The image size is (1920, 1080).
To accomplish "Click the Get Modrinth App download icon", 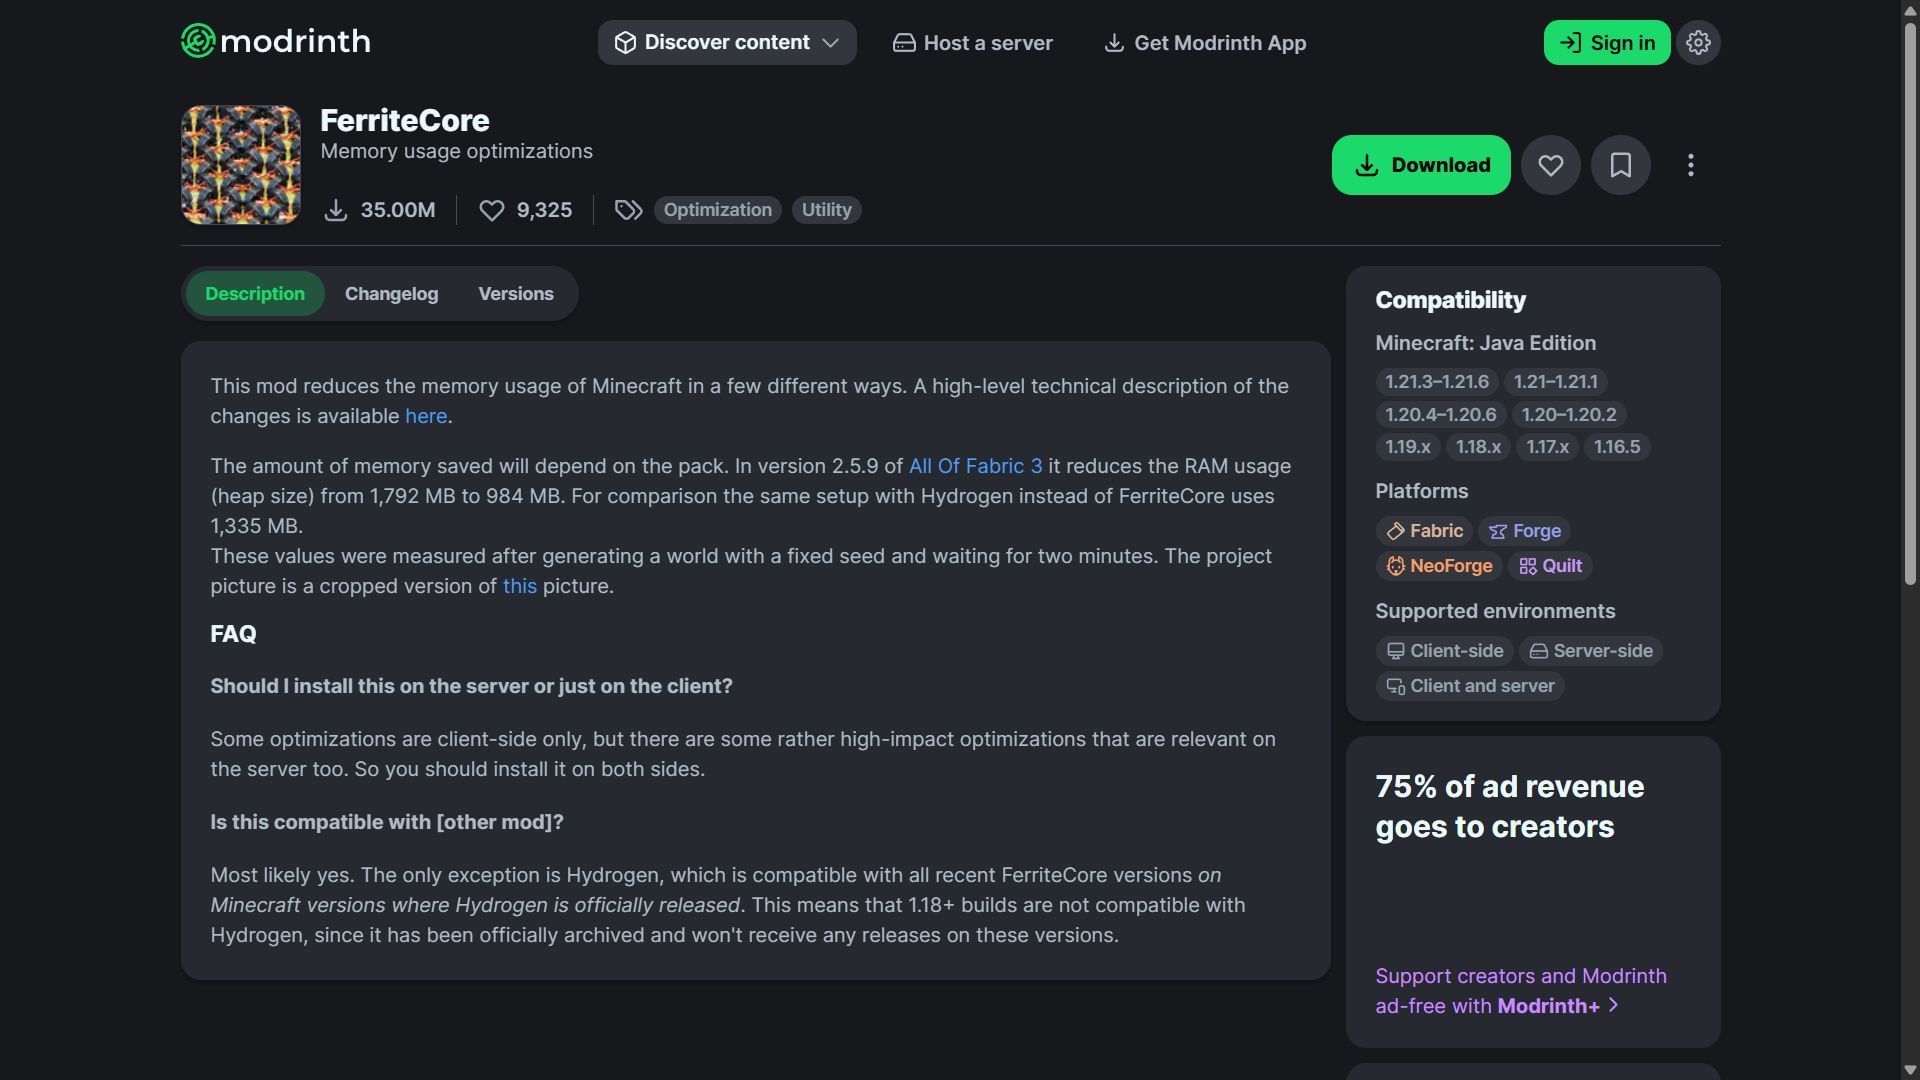I will pos(1113,43).
